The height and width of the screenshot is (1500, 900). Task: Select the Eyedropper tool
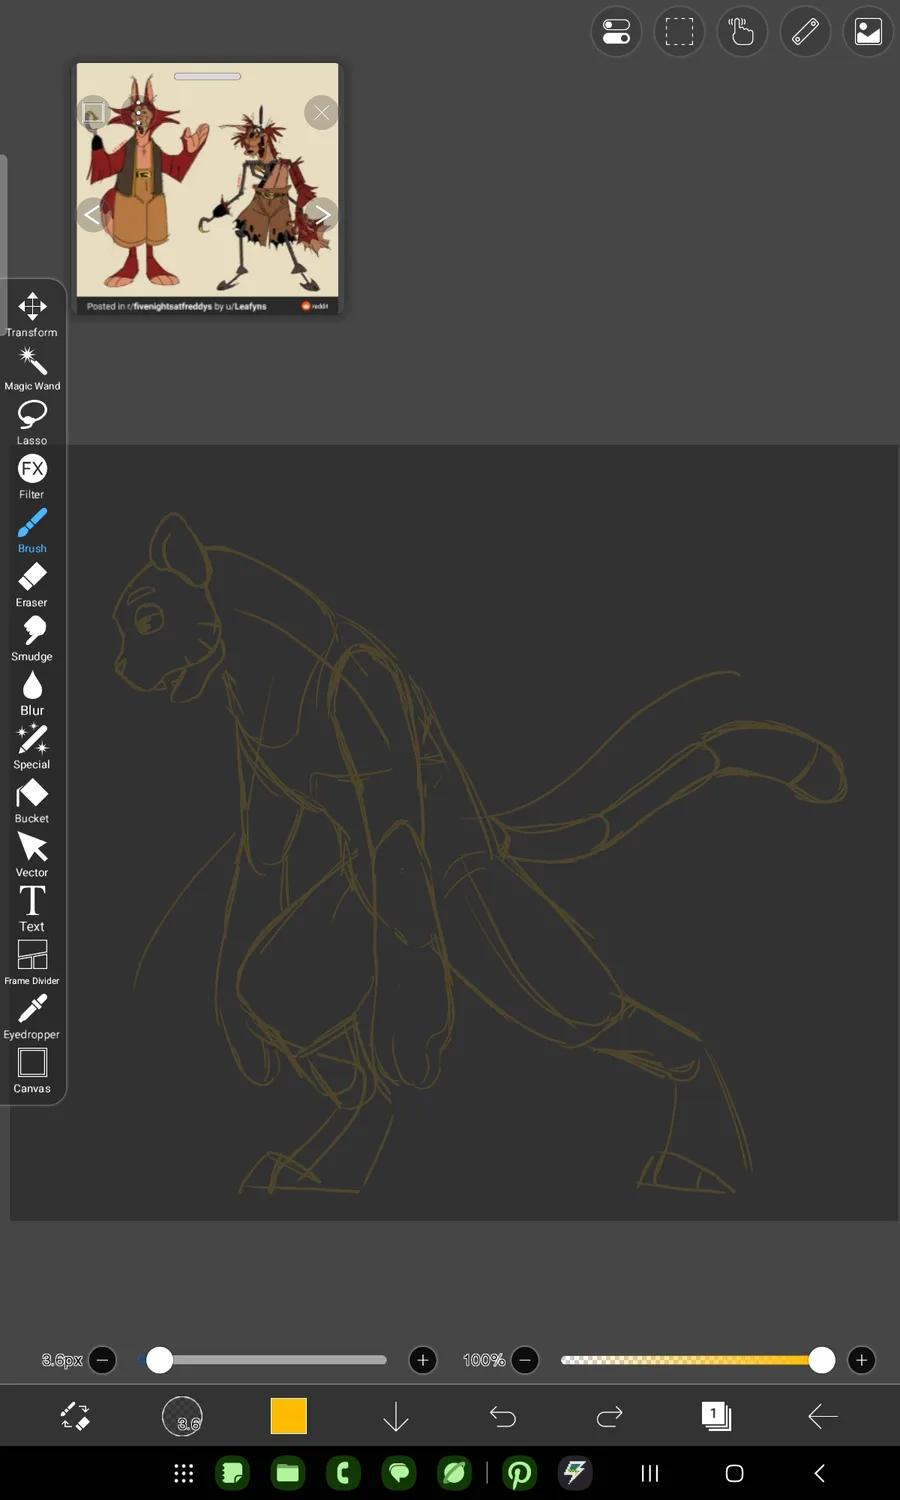point(32,1016)
